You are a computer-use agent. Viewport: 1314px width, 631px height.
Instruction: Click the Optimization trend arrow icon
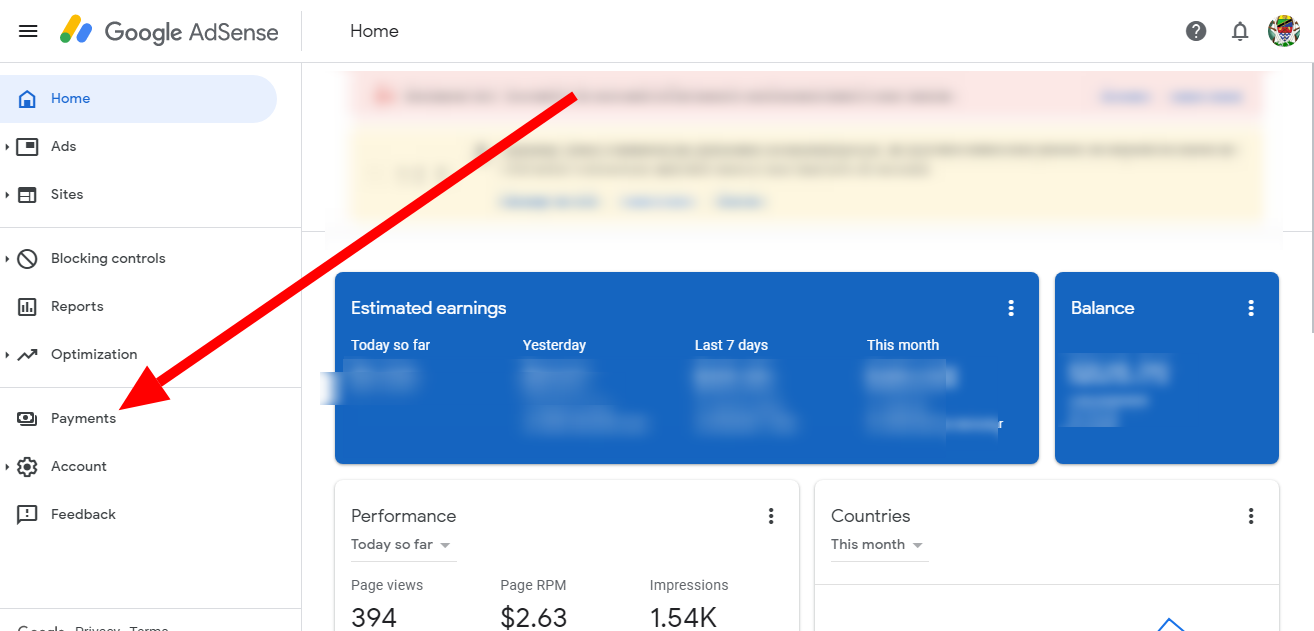coord(28,355)
